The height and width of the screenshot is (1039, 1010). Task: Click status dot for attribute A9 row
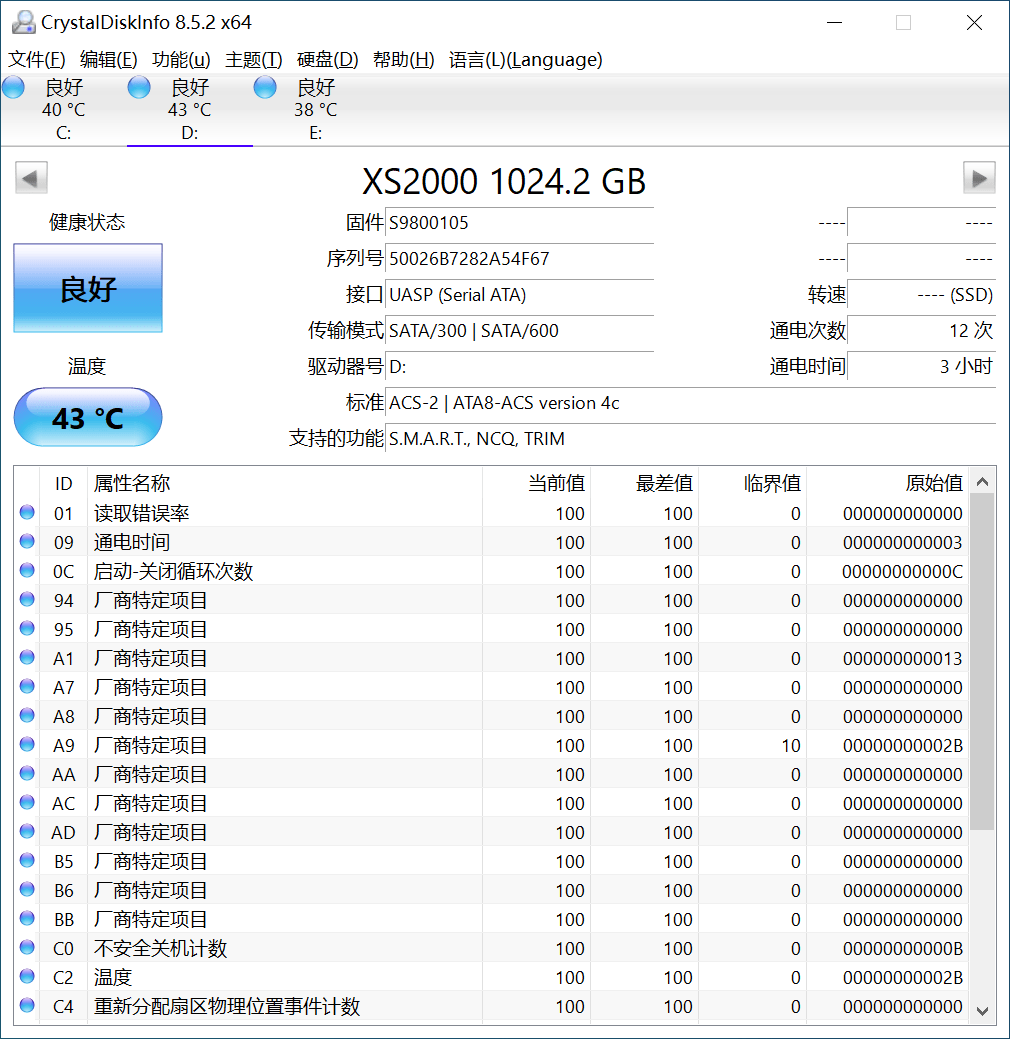(x=27, y=744)
